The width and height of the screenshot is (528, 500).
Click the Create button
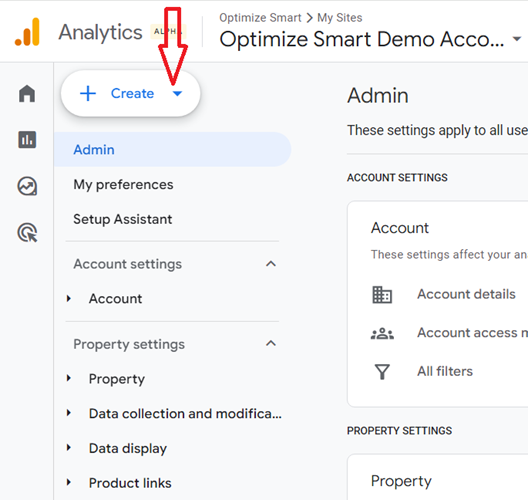(x=130, y=93)
